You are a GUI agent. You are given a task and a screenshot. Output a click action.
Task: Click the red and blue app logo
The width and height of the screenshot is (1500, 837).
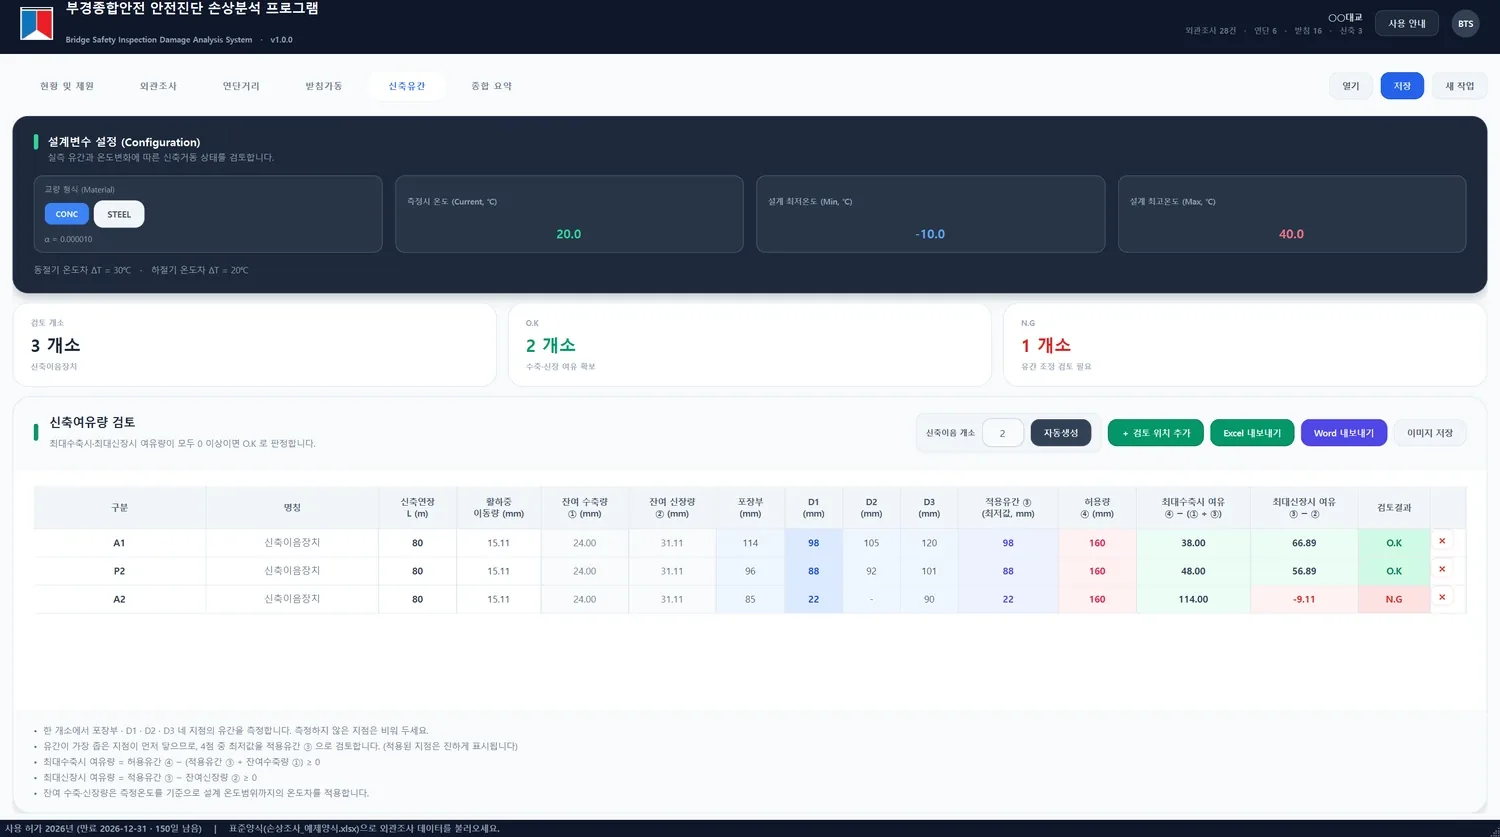tap(37, 23)
